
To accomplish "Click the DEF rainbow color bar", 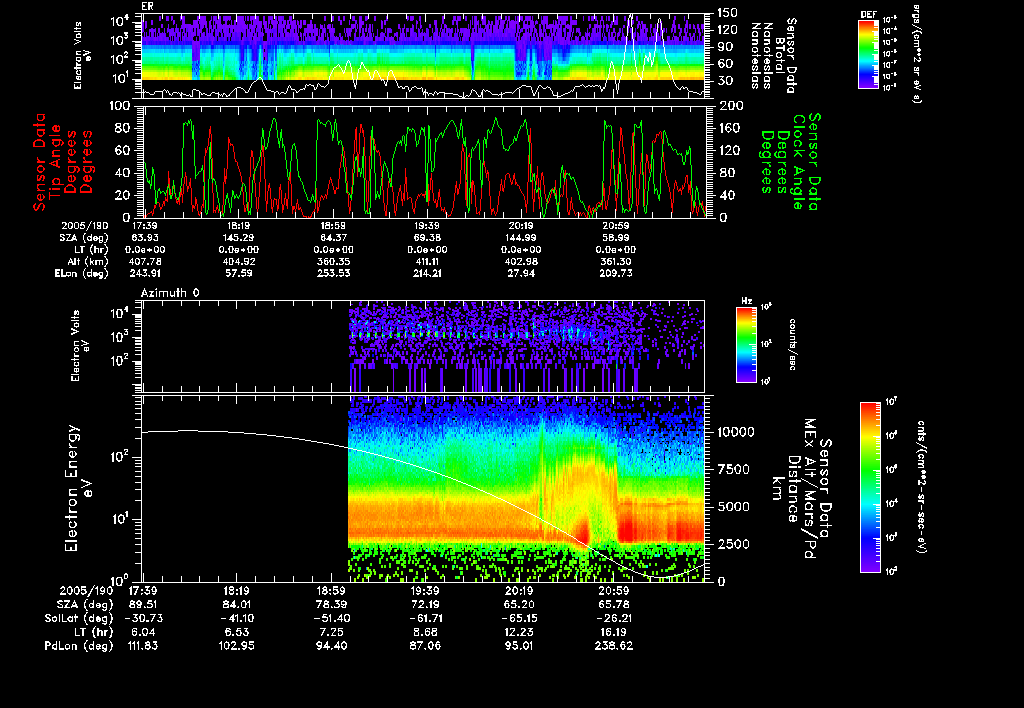I will [868, 54].
